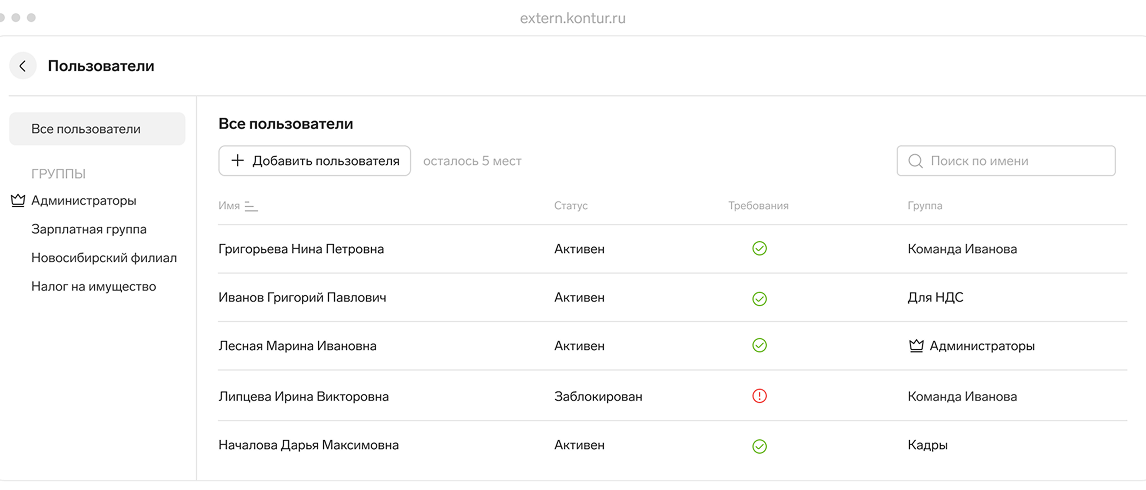Click red warning icon for Липцева Ирина Викторовна
1146x490 pixels.
tap(759, 397)
